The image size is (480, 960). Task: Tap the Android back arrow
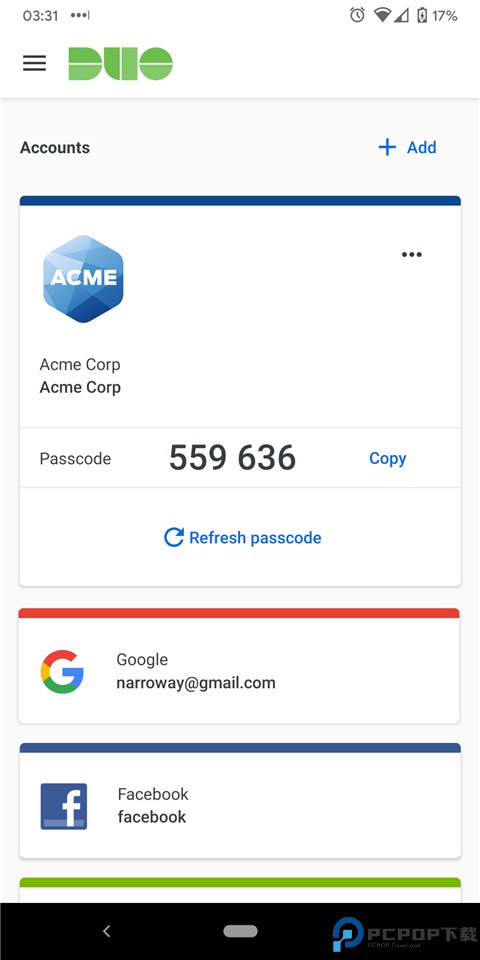pyautogui.click(x=107, y=931)
